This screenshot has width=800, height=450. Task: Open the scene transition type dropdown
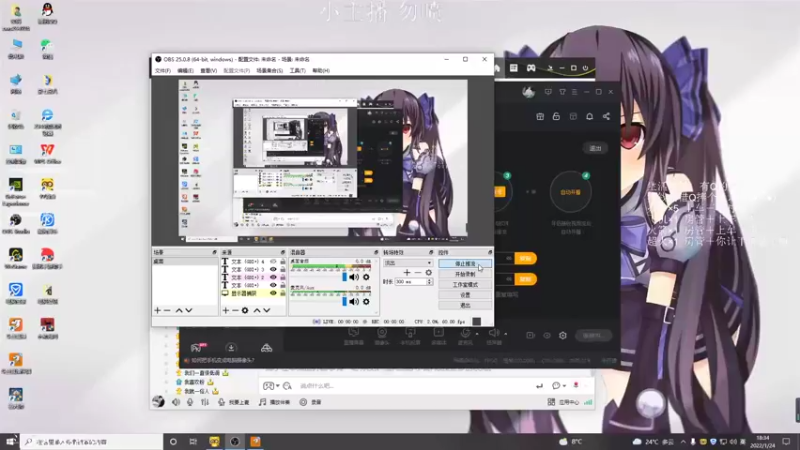point(408,263)
